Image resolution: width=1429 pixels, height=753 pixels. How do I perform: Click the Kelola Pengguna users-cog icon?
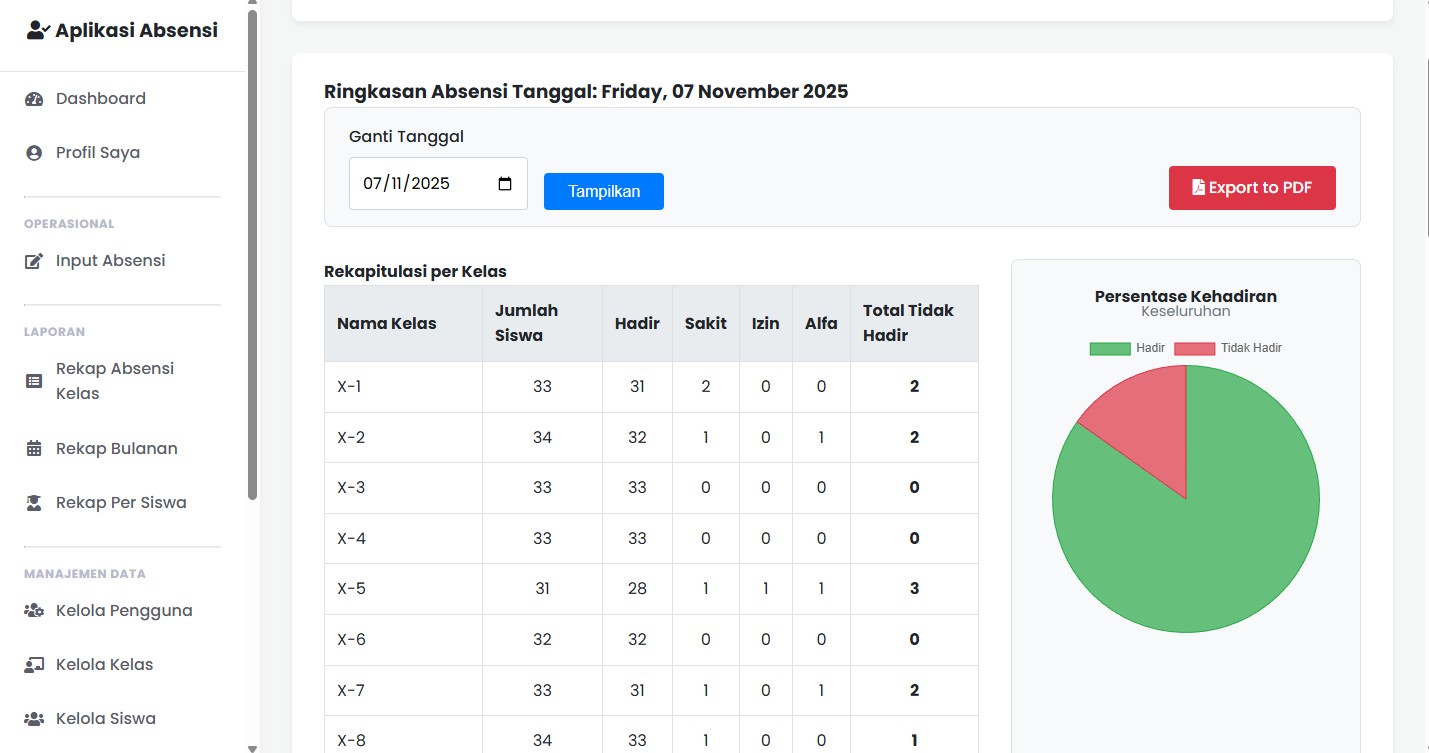34,611
